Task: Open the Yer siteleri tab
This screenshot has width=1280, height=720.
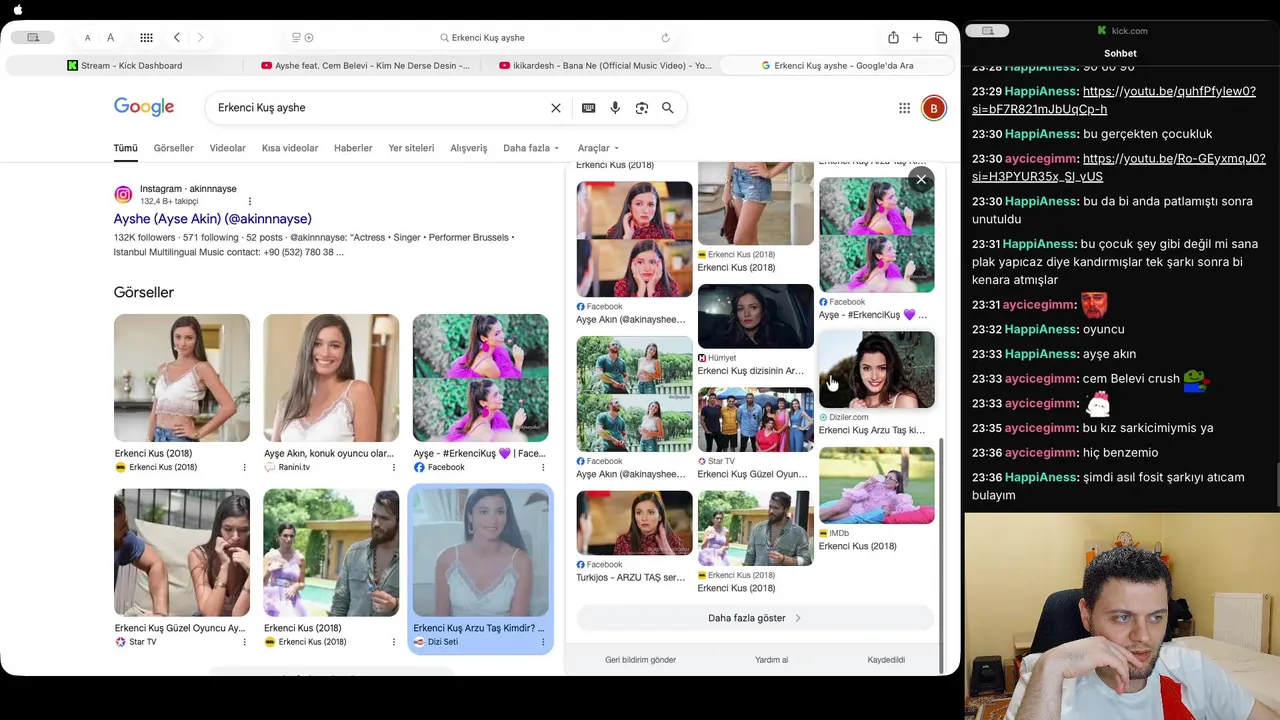Action: [411, 148]
